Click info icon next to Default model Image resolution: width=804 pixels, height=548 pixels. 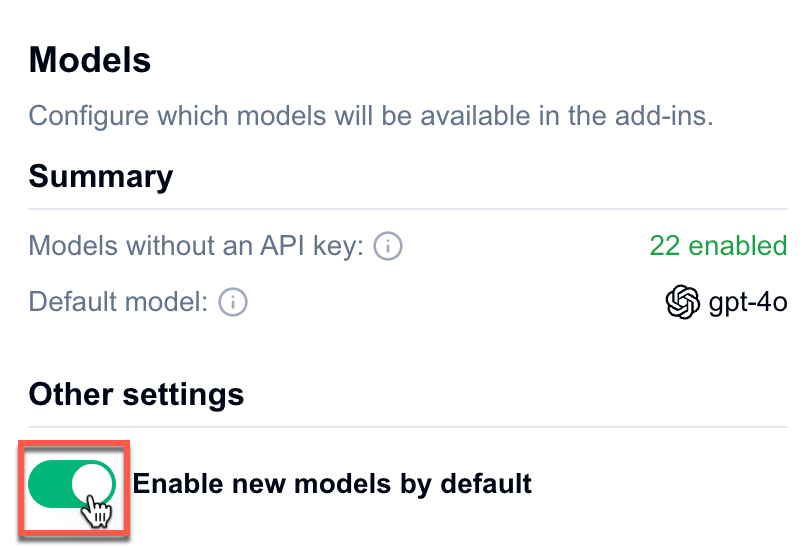click(x=233, y=302)
